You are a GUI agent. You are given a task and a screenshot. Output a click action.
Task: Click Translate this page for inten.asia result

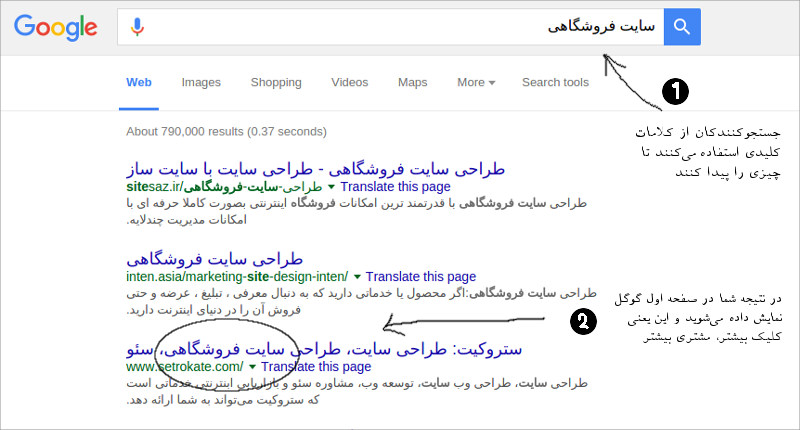[421, 276]
